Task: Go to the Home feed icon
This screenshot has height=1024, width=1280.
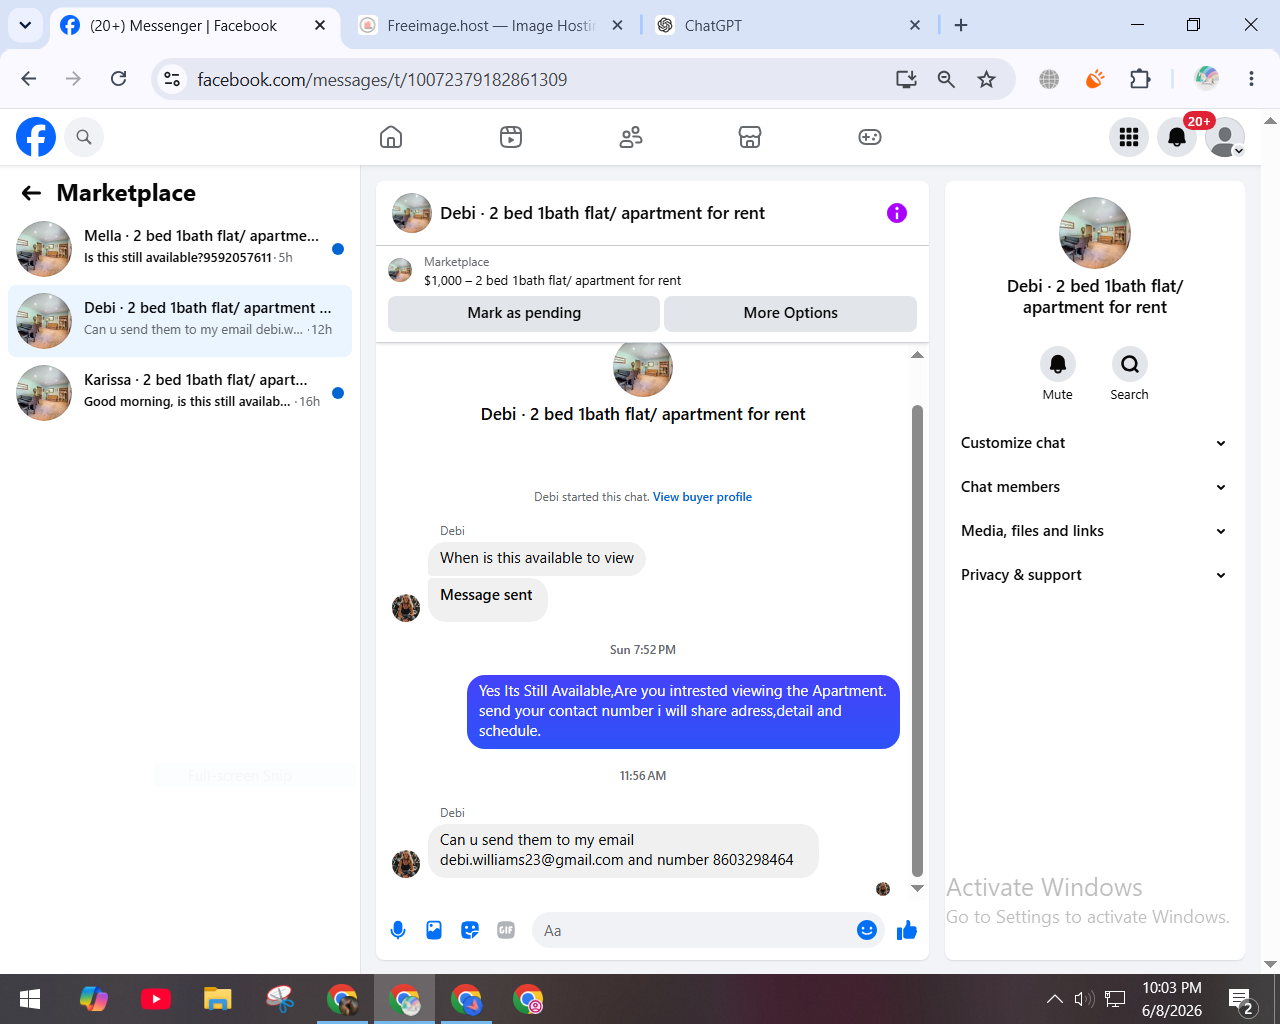Action: pyautogui.click(x=391, y=137)
